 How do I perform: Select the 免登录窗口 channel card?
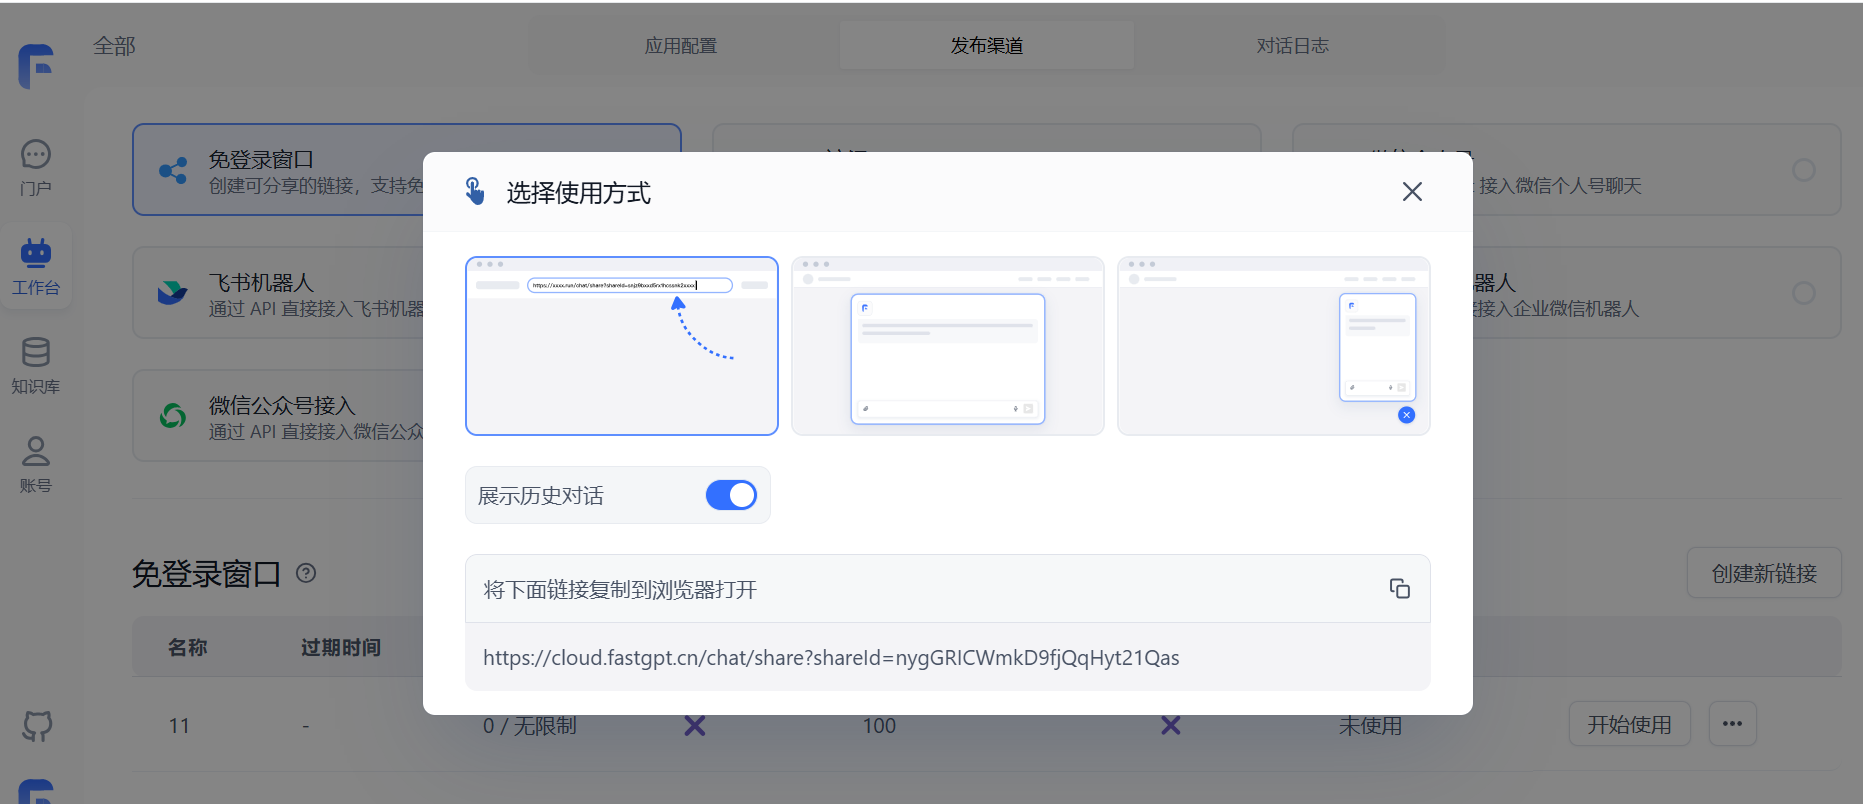[407, 170]
